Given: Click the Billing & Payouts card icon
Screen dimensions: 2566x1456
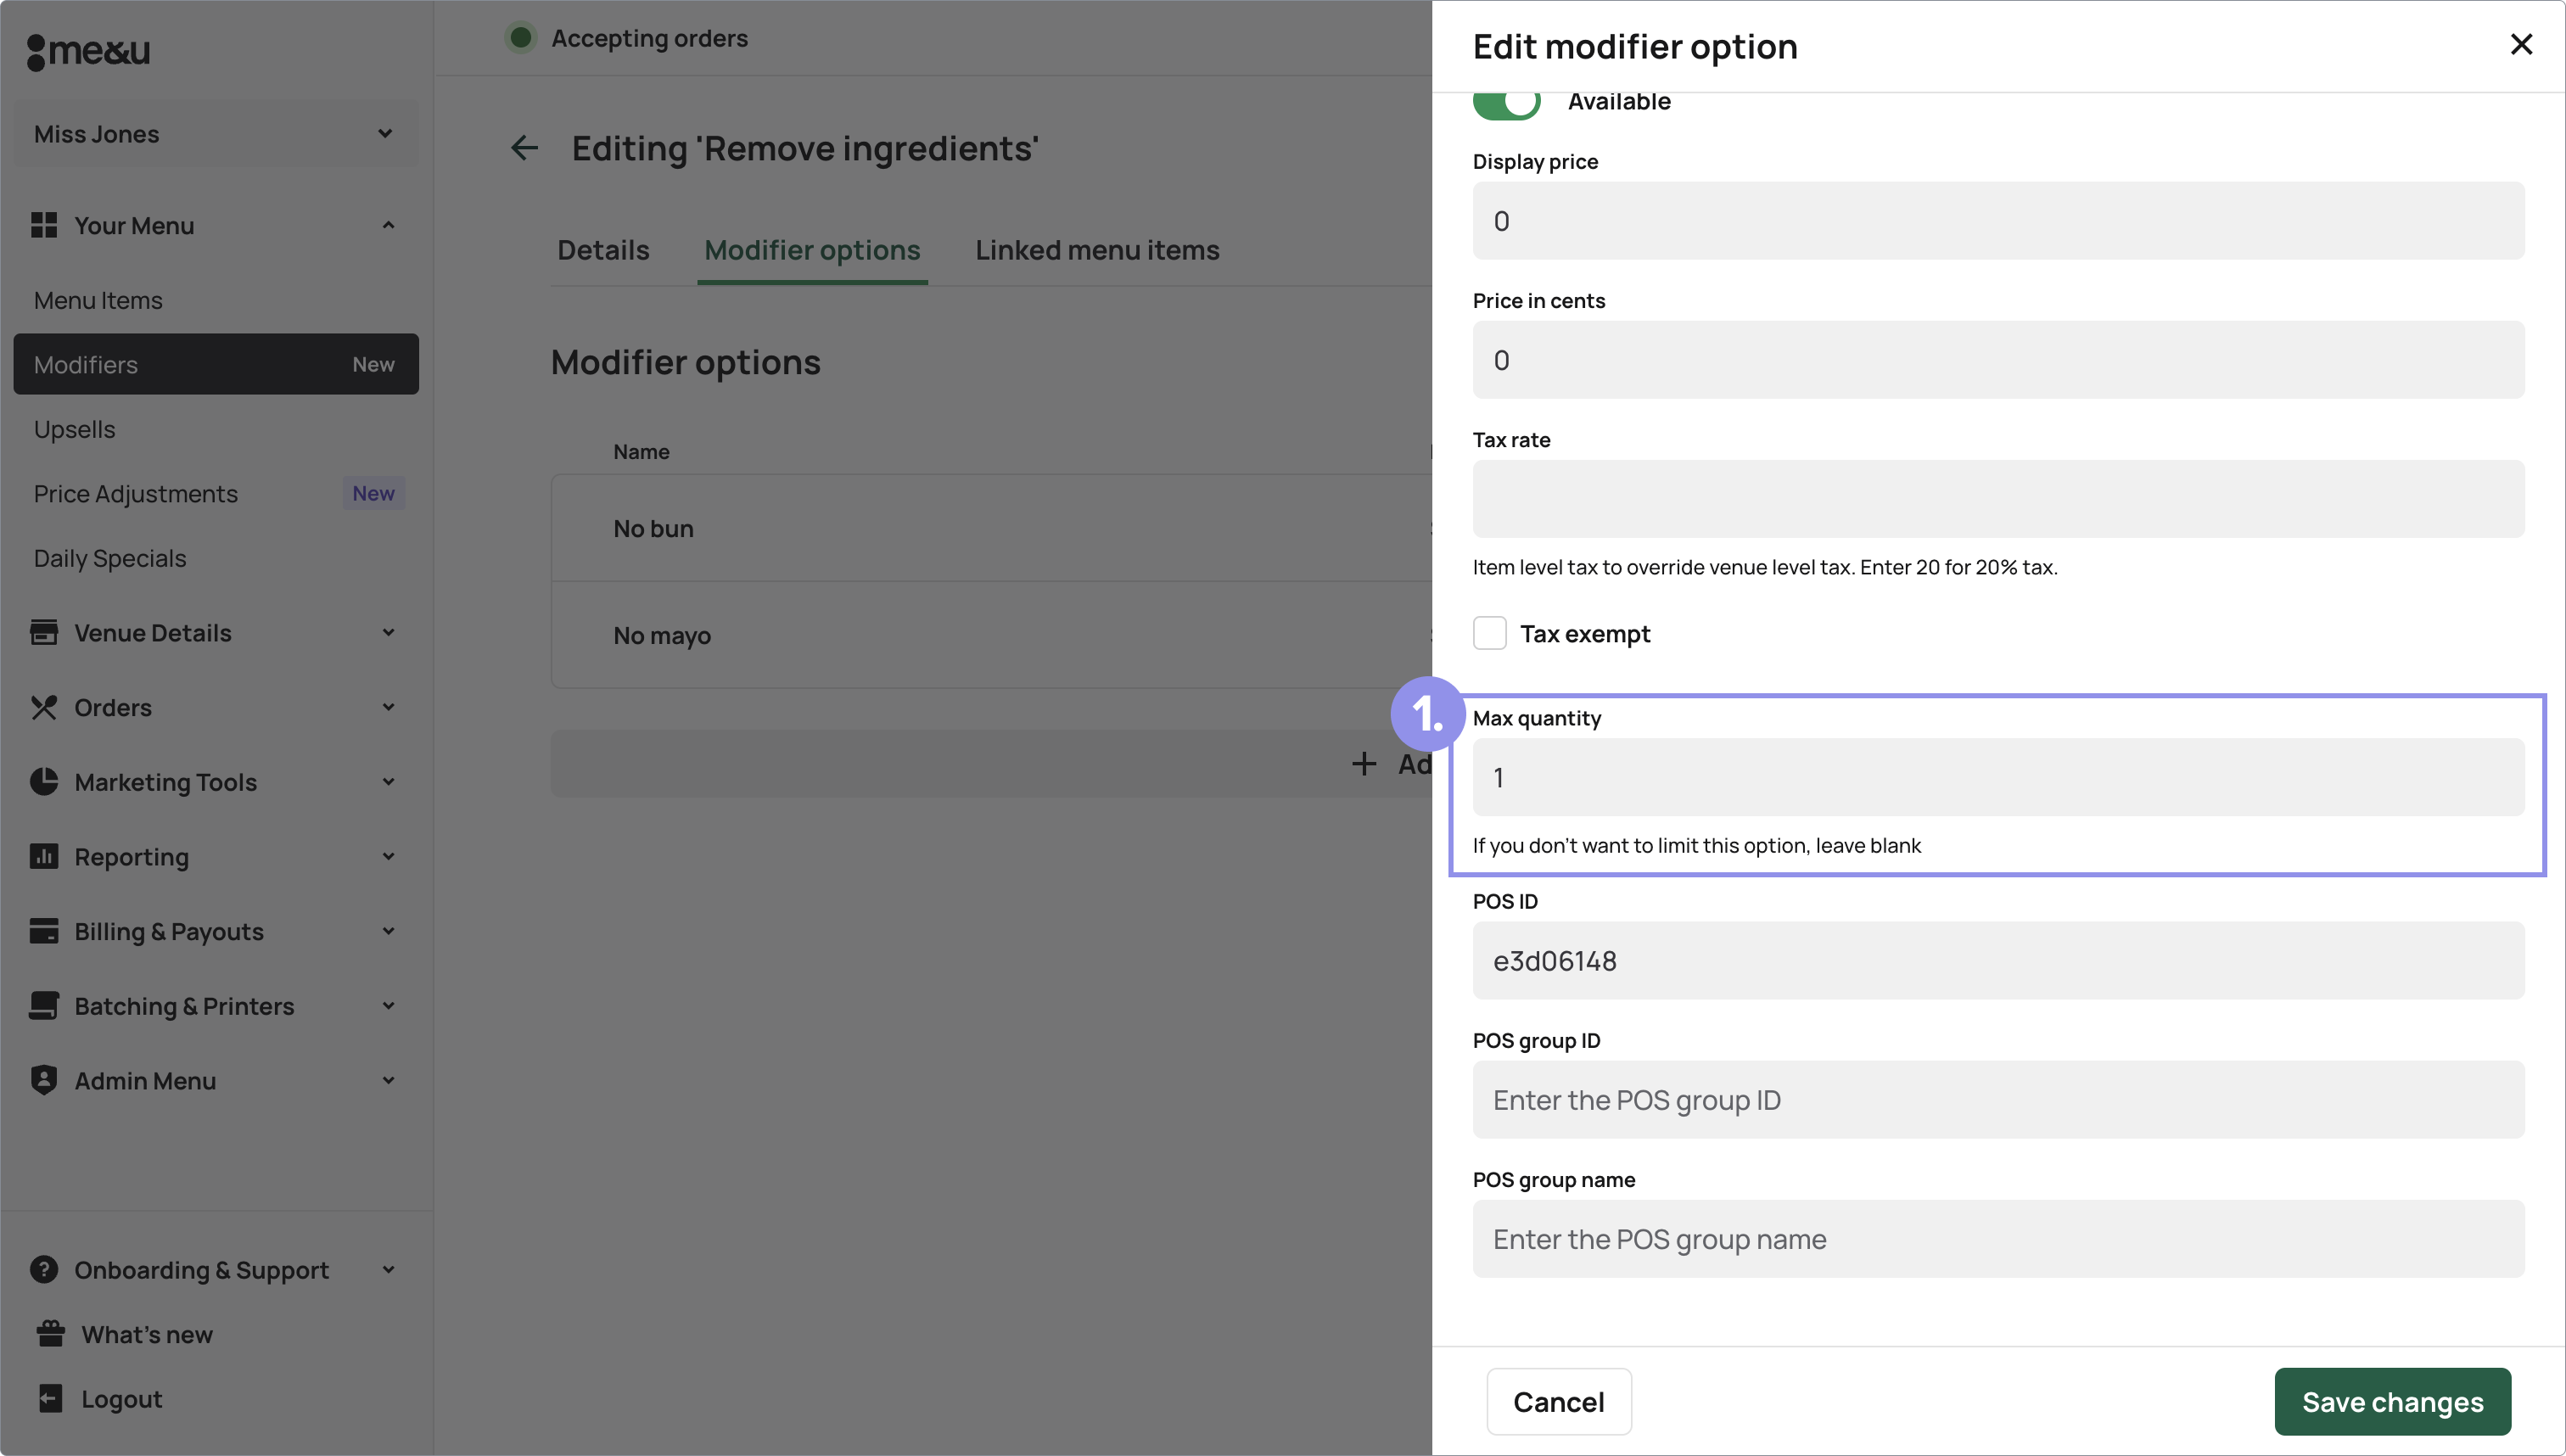Looking at the screenshot, I should 43,931.
